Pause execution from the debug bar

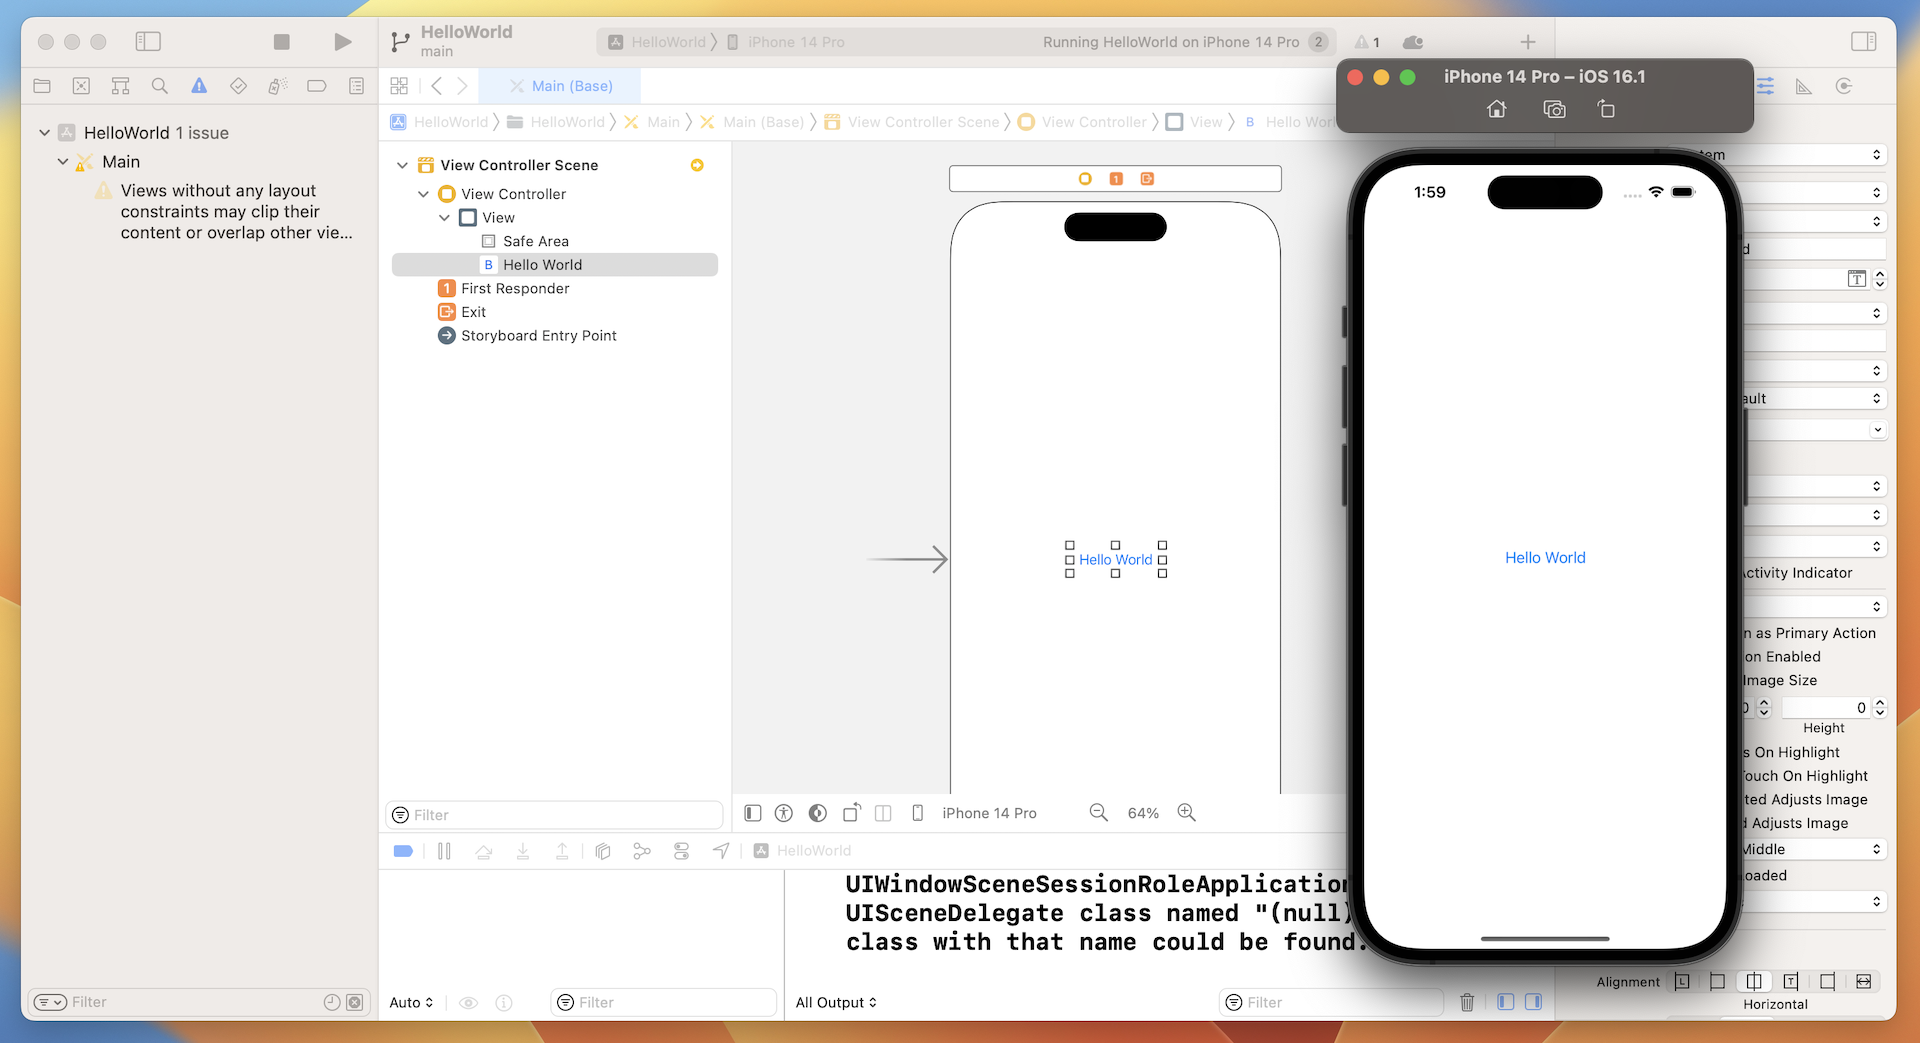[445, 851]
